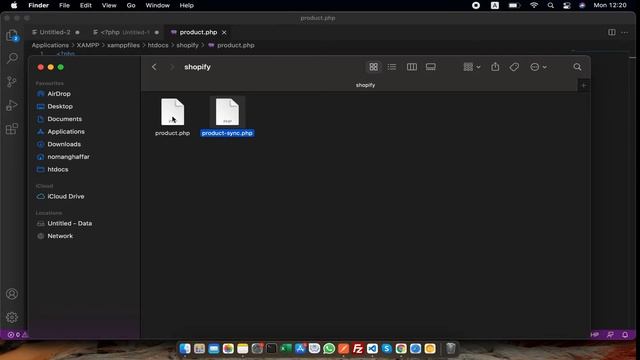Viewport: 640px width, 360px height.
Task: Open the Apple menu
Action: (x=14, y=5)
